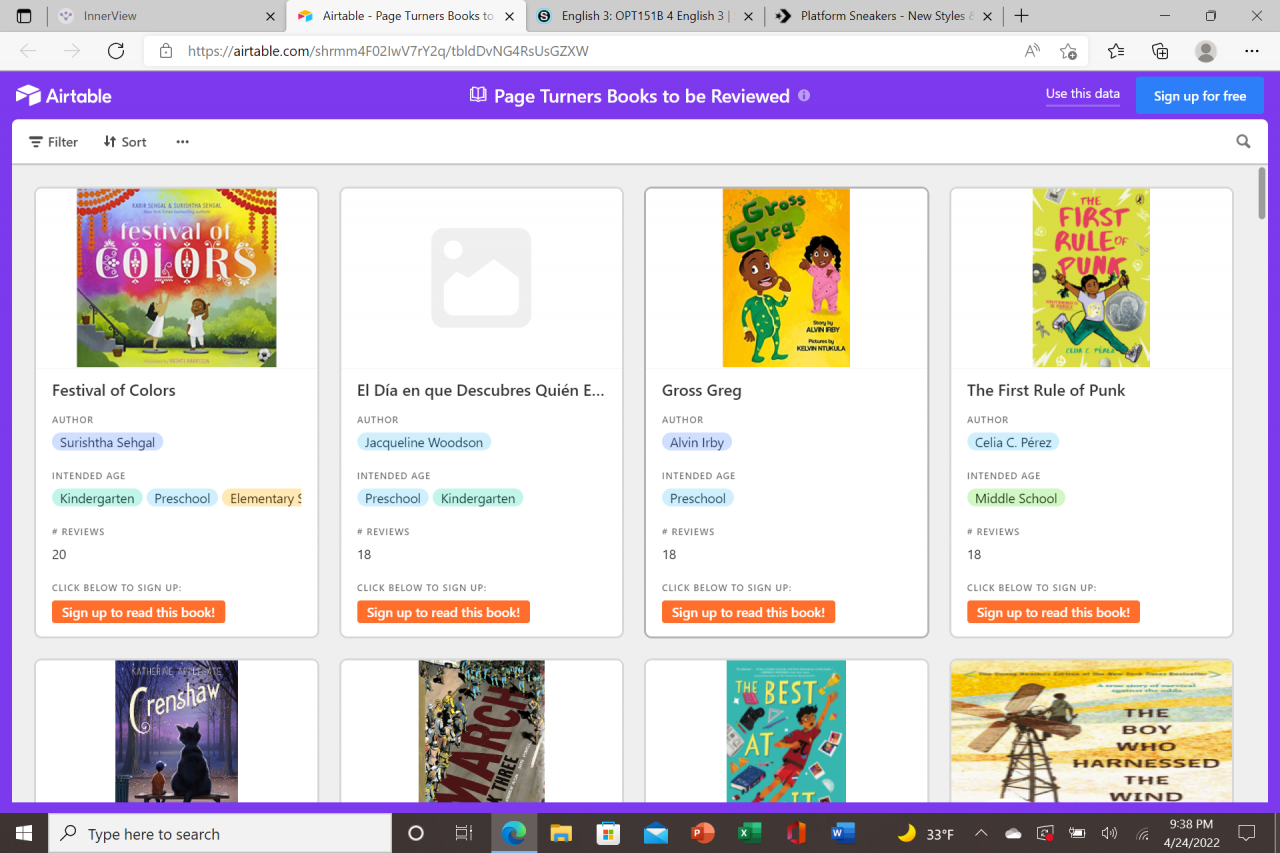
Task: Click the weather 33°F taskbar widget
Action: 925,833
